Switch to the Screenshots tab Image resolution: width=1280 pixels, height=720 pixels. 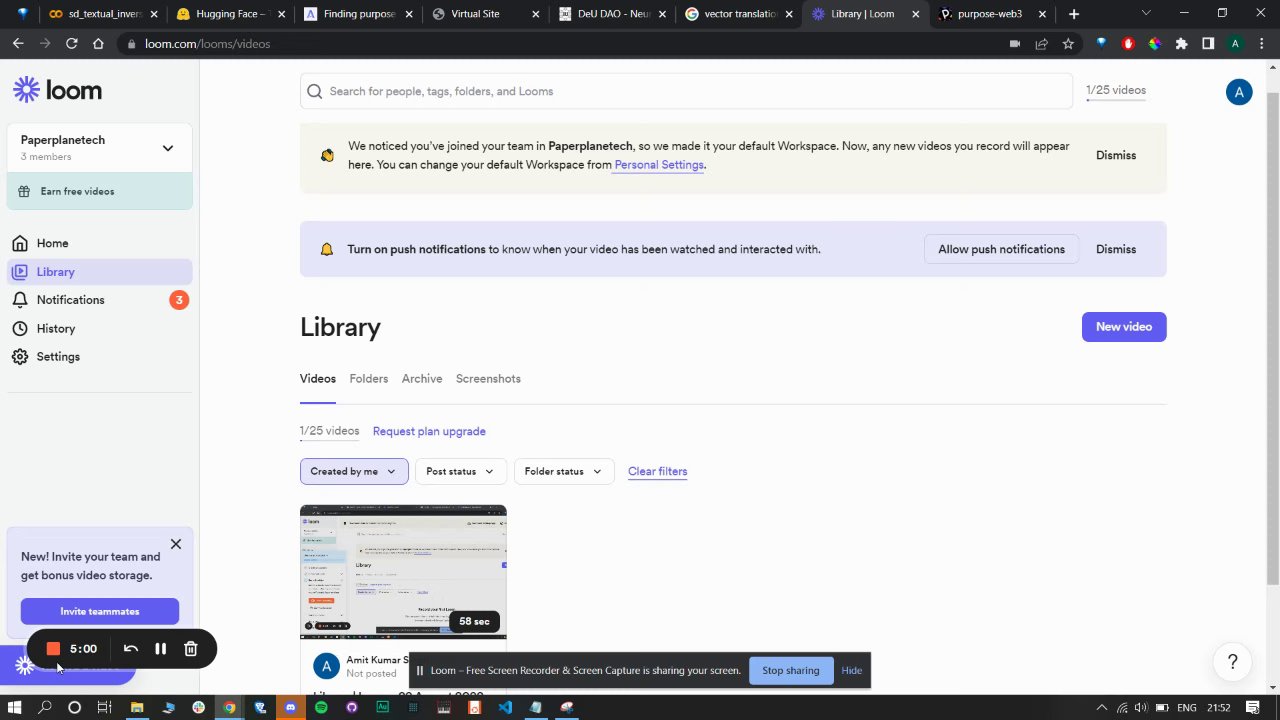(488, 379)
